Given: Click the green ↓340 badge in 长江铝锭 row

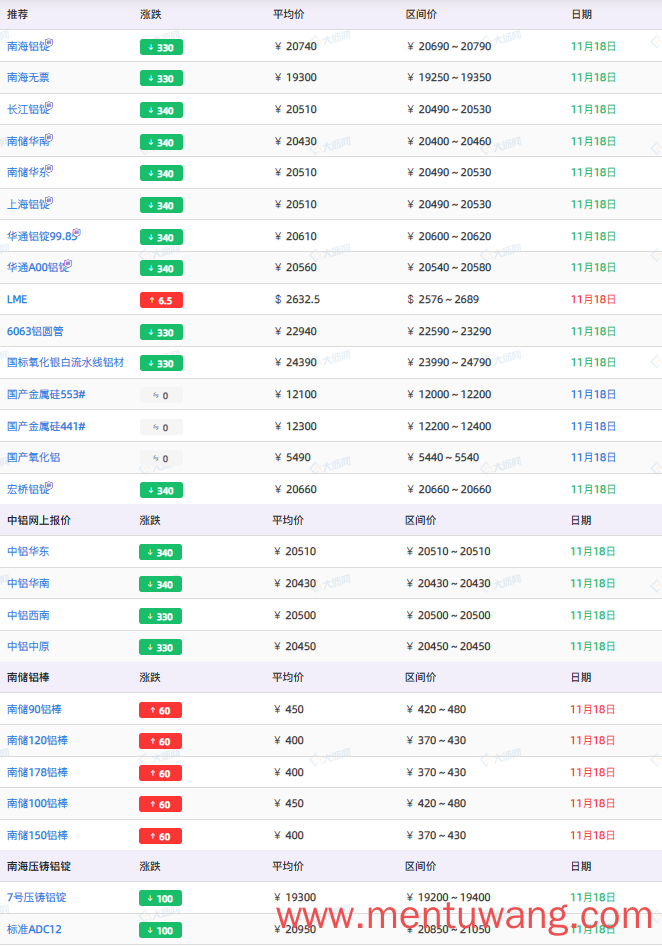Looking at the screenshot, I should [161, 111].
